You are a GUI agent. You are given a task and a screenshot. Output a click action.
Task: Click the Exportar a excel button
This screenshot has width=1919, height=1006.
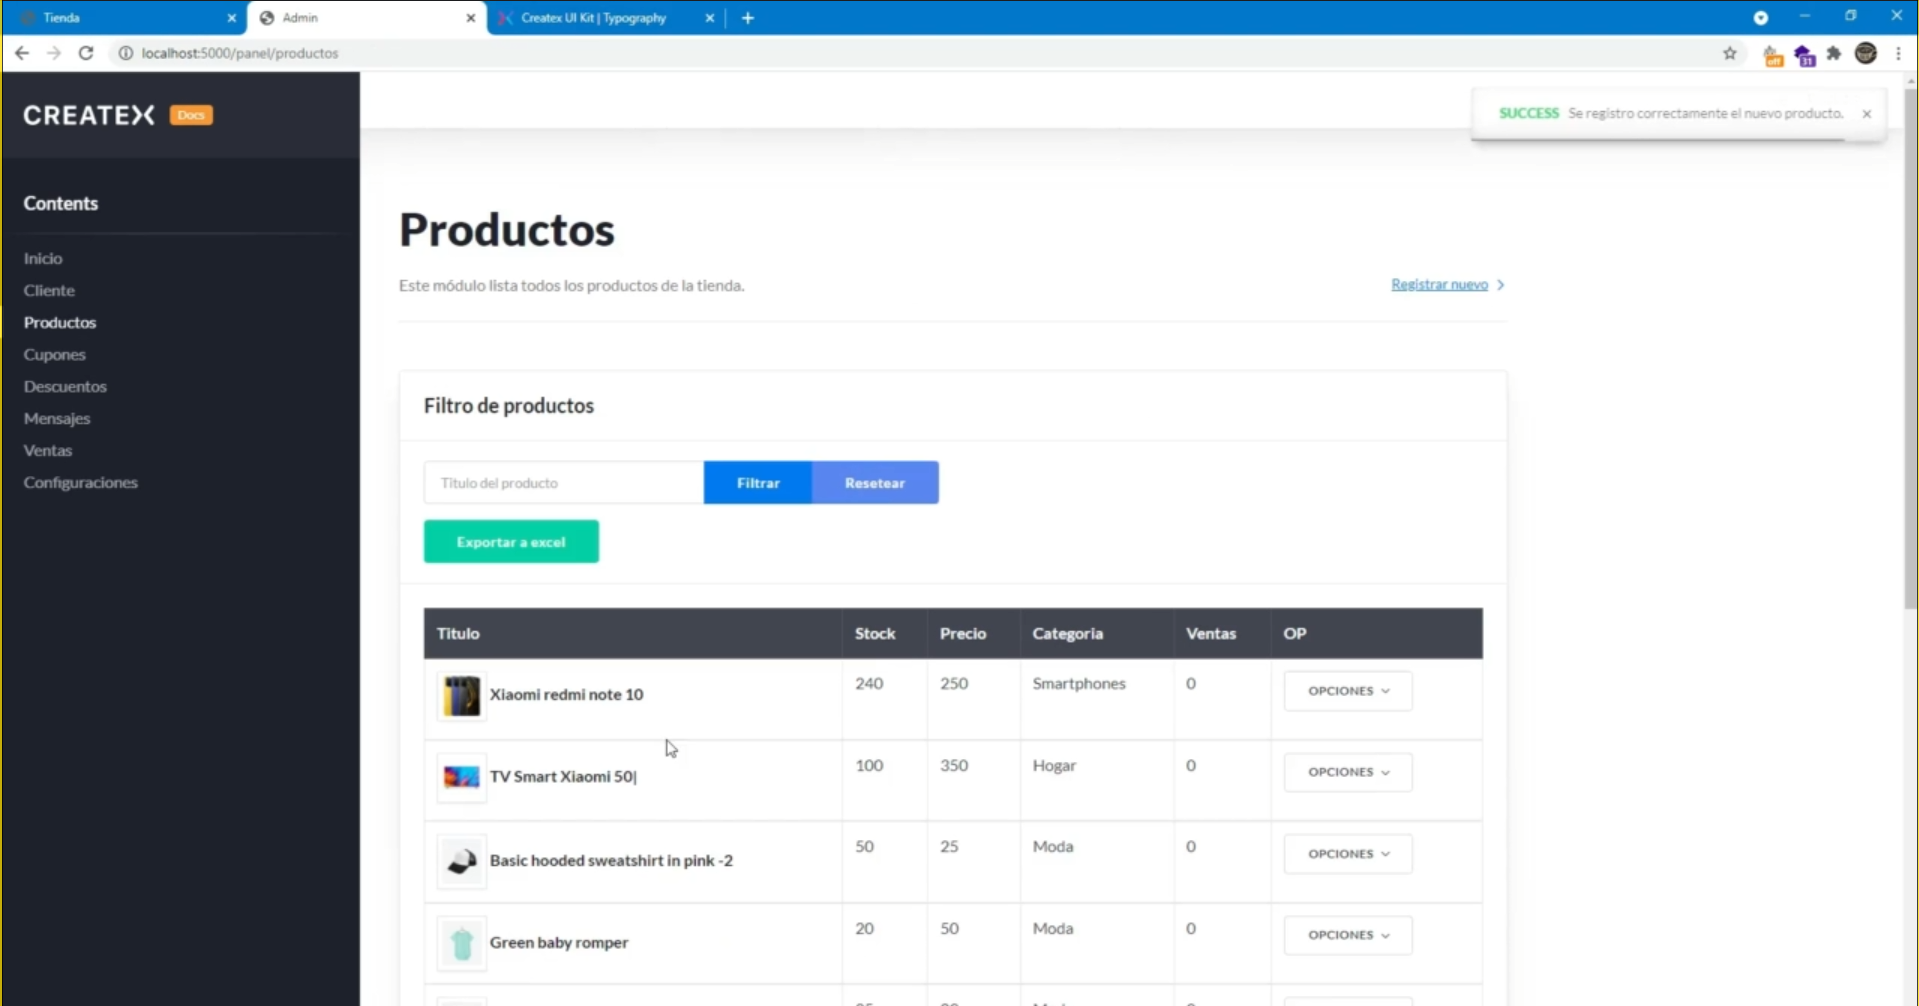coord(511,542)
